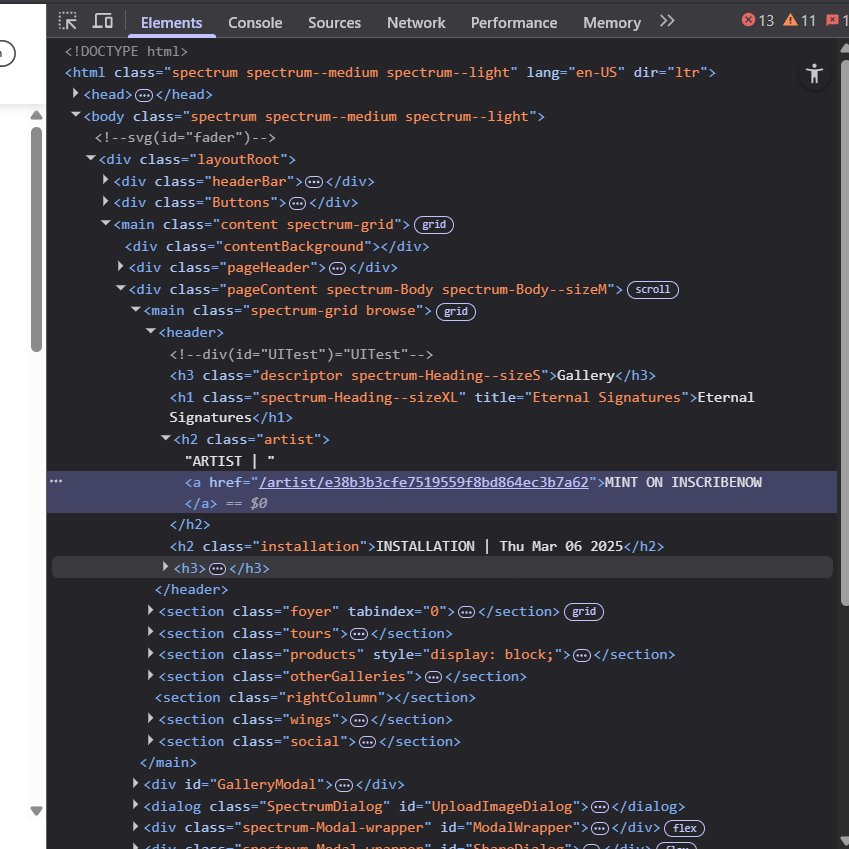Open the Sources tab
This screenshot has height=849, width=849.
pyautogui.click(x=334, y=23)
